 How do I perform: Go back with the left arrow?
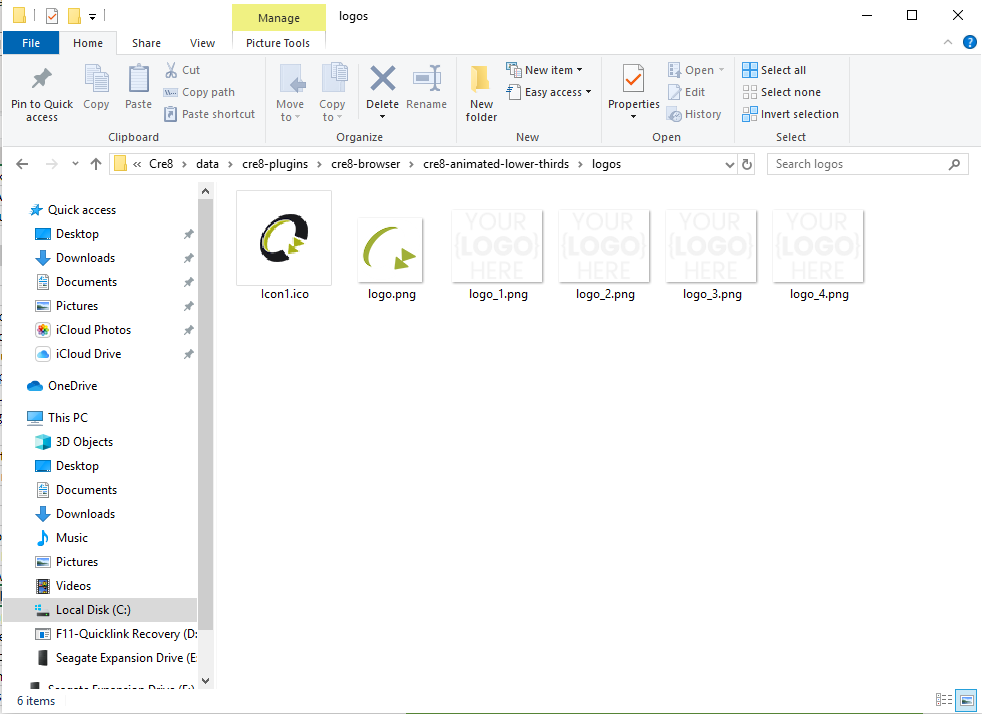tap(22, 164)
